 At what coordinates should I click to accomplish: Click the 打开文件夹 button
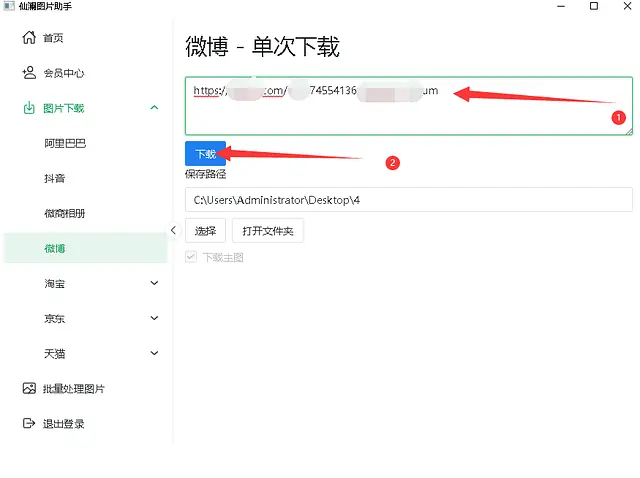tap(268, 231)
